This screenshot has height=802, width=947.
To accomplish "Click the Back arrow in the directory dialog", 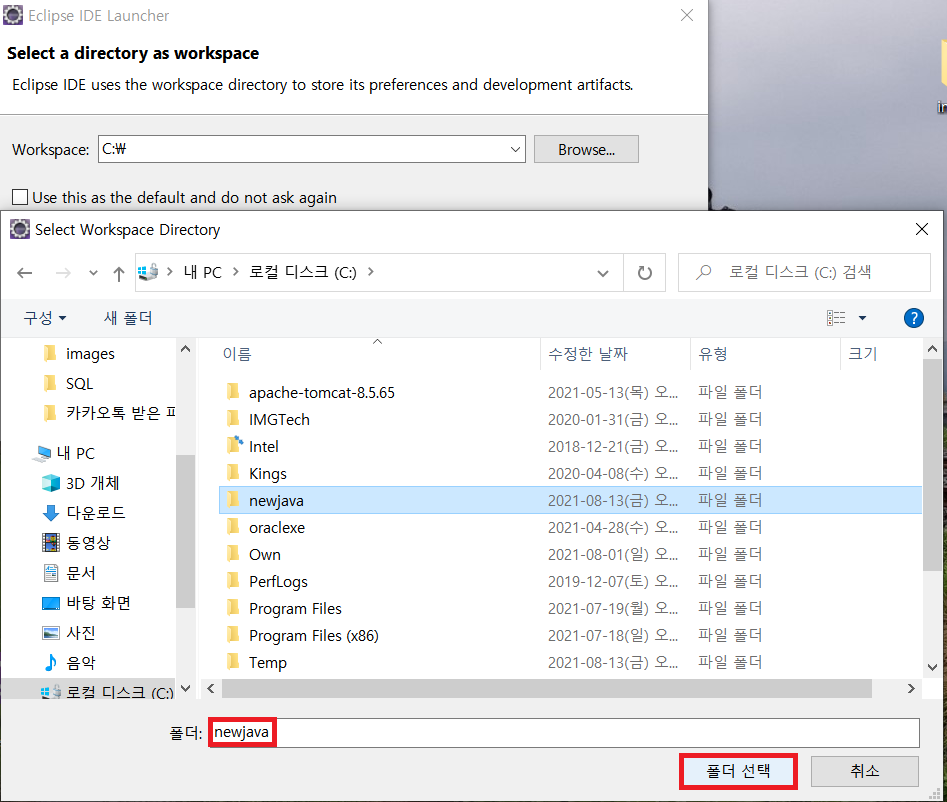I will click(x=25, y=273).
